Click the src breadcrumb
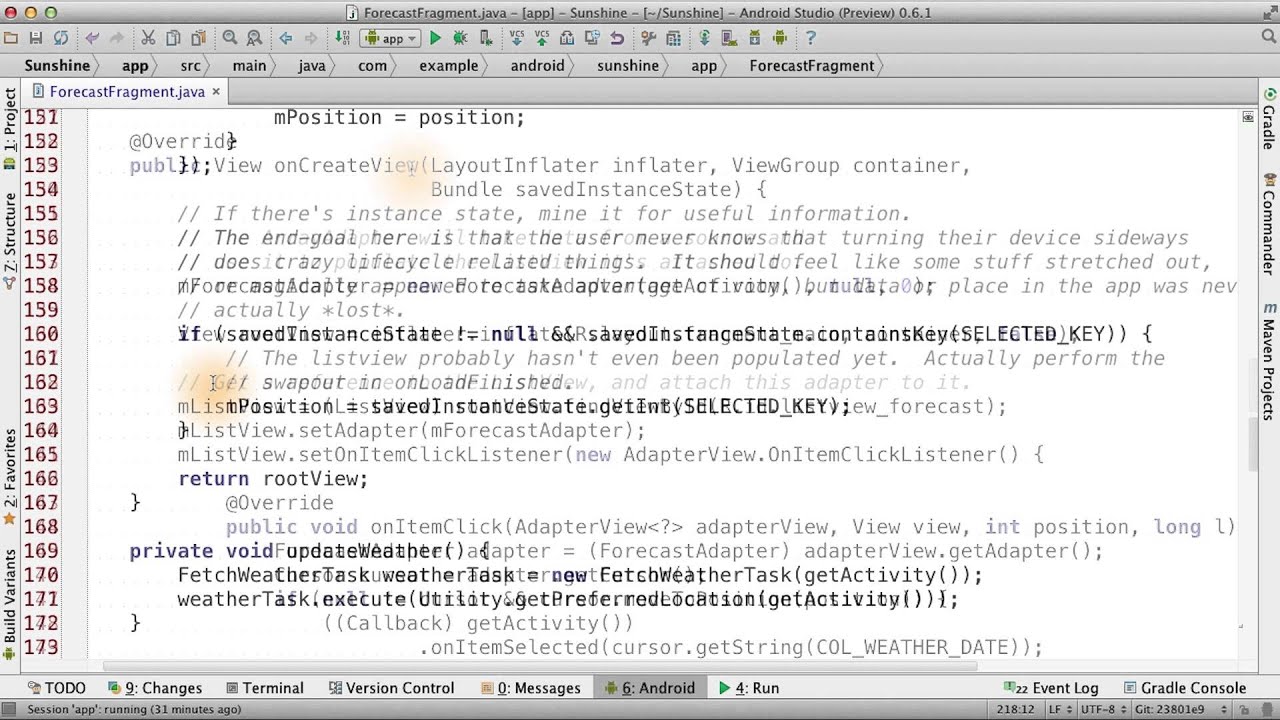This screenshot has width=1280, height=720. point(190,66)
